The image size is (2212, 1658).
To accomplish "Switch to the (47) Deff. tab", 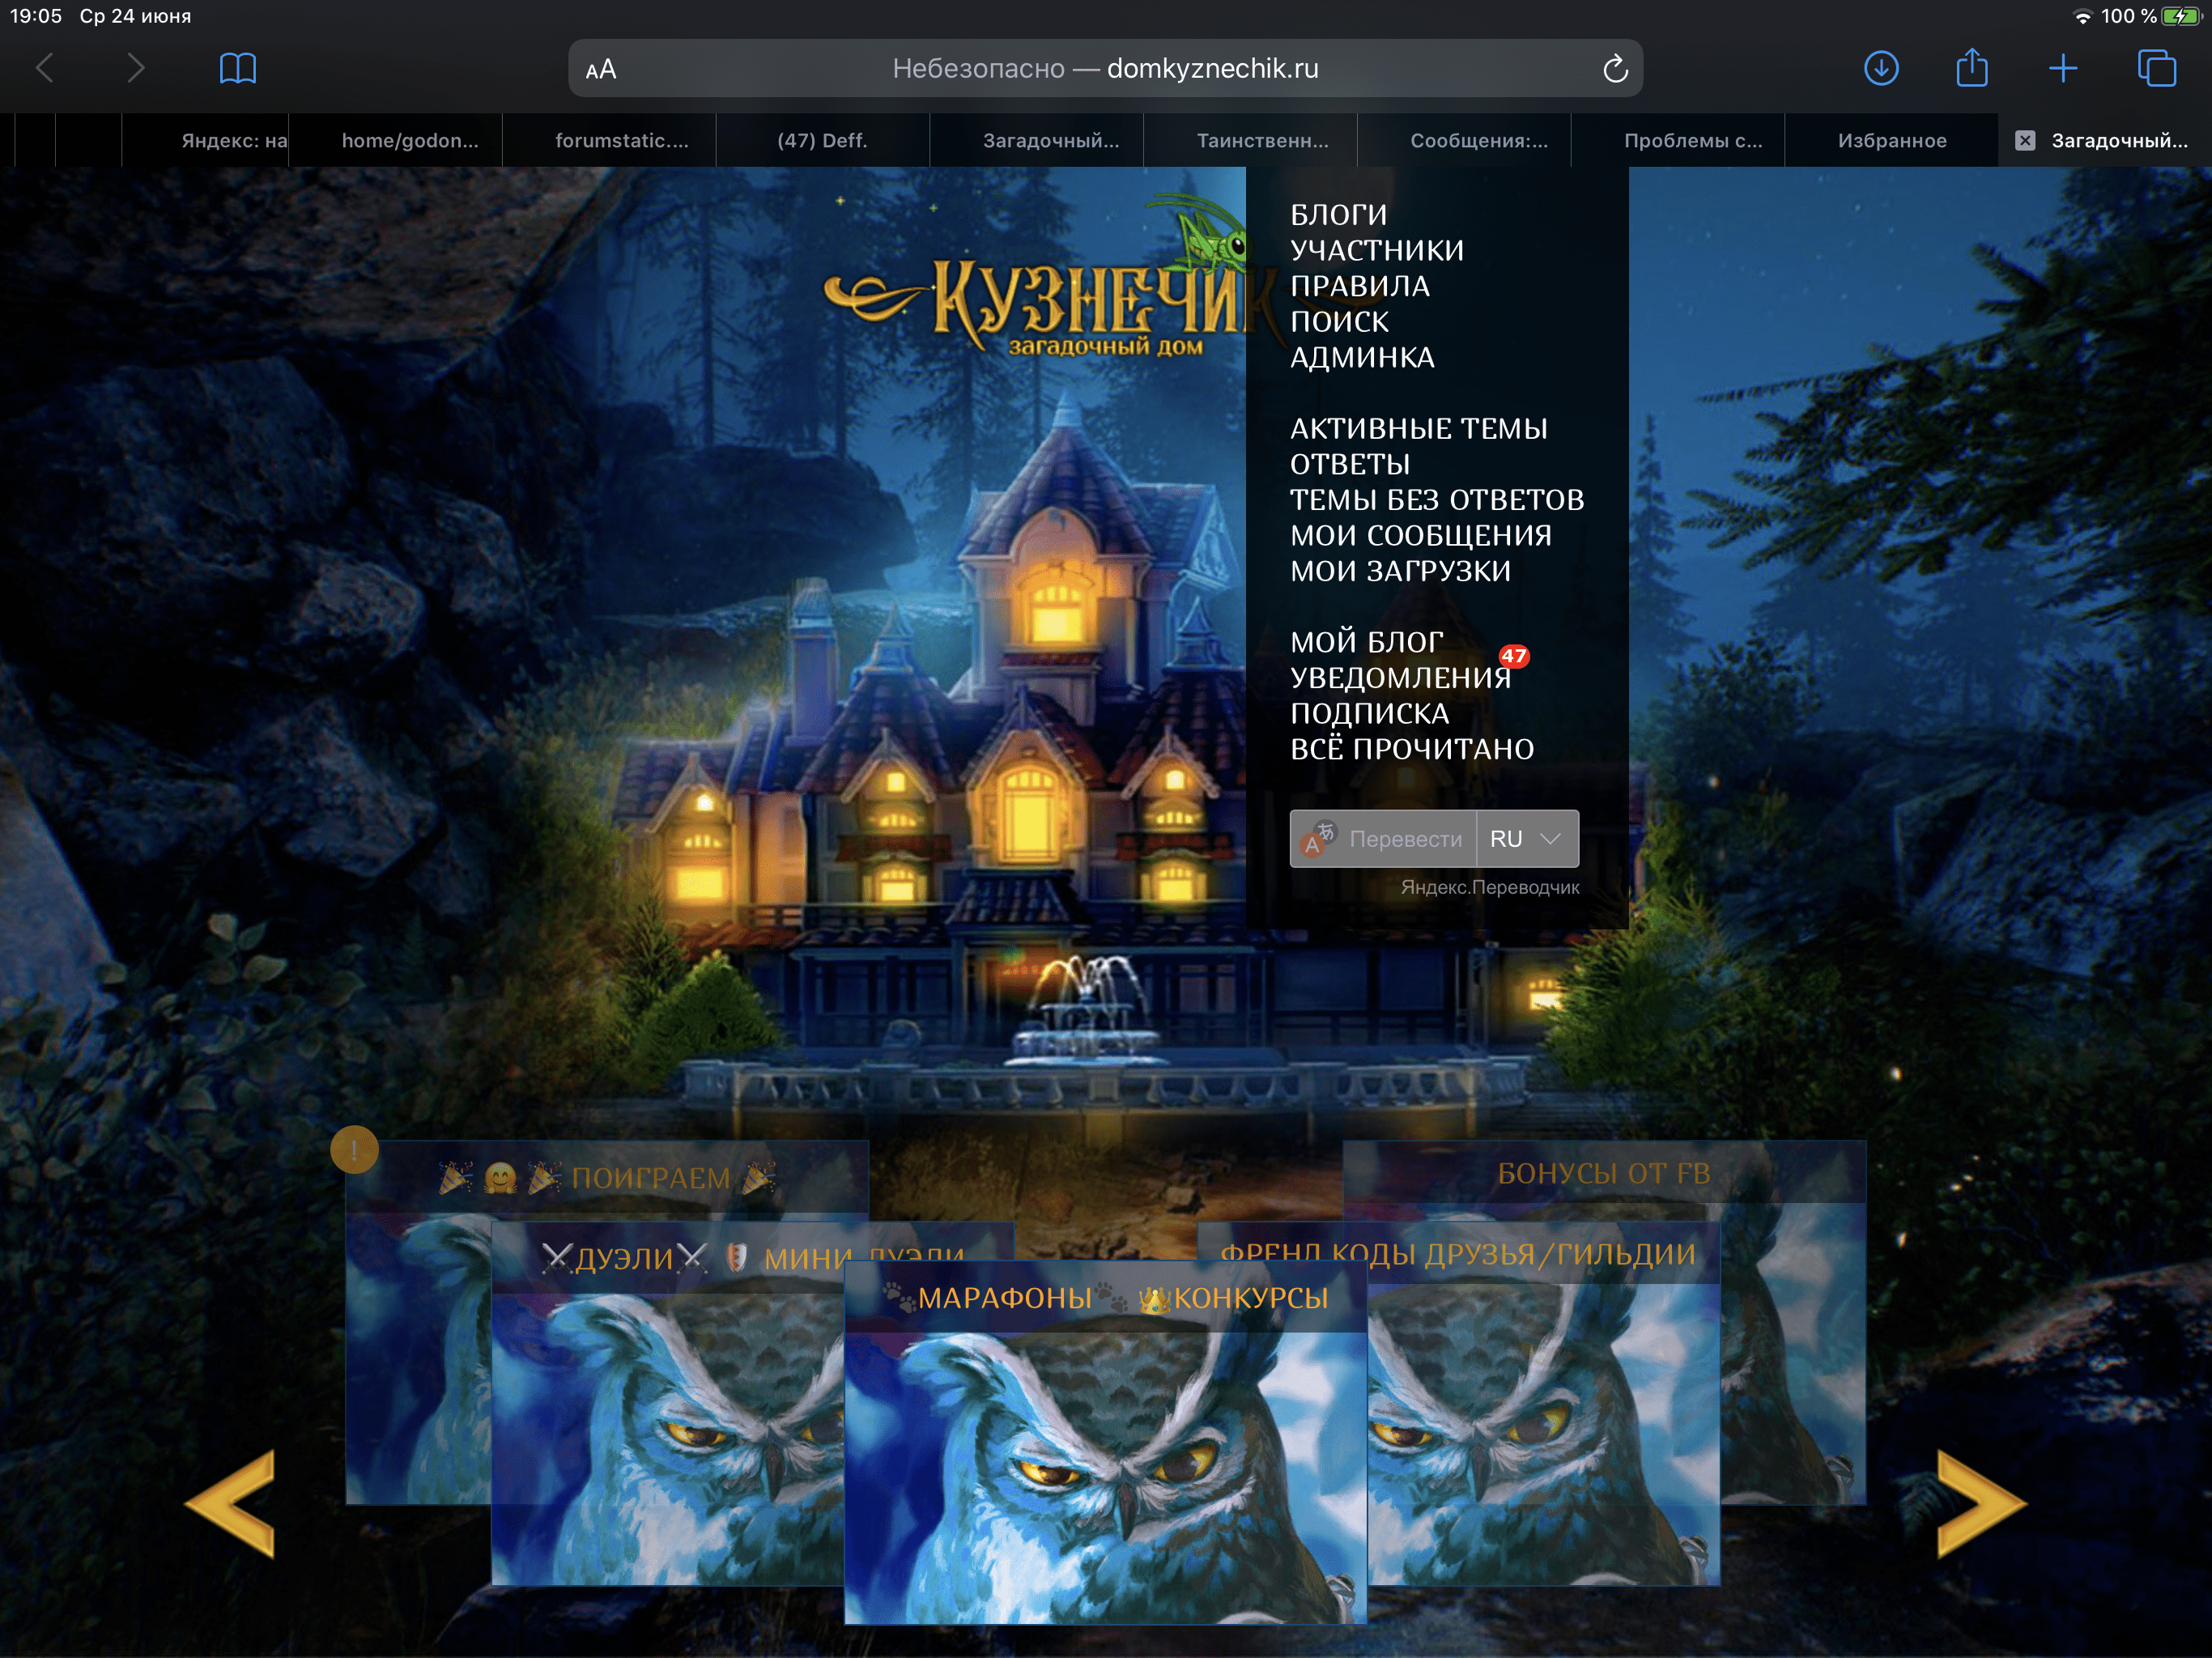I will [822, 140].
